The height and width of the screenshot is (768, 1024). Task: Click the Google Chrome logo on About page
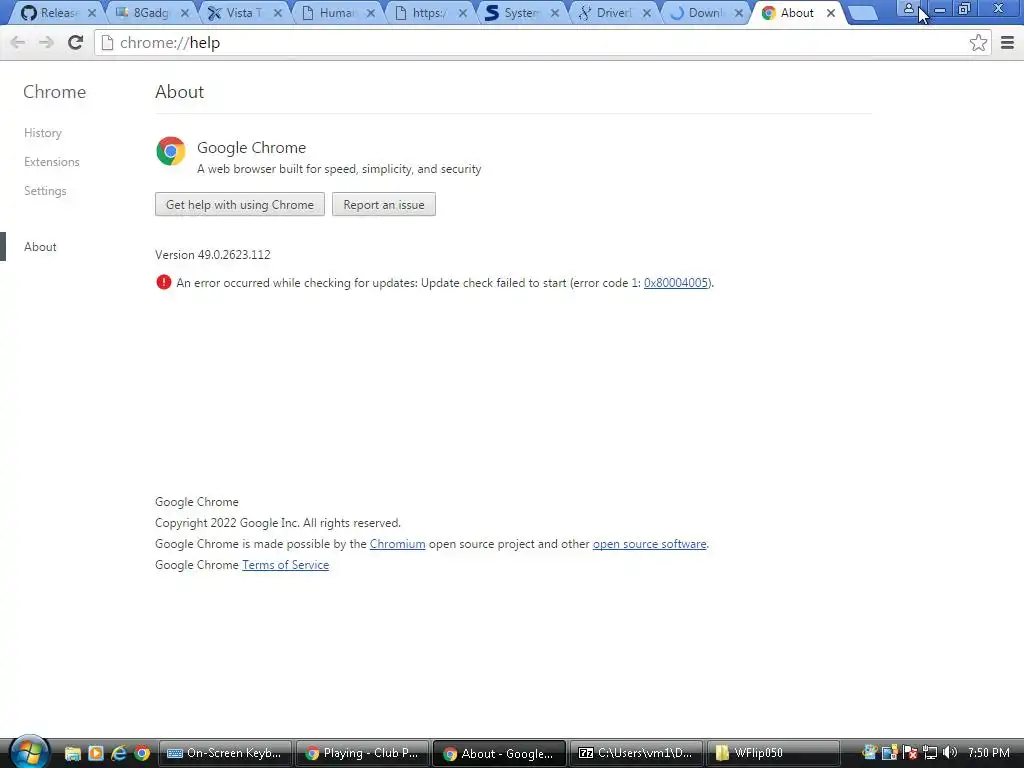pyautogui.click(x=170, y=151)
